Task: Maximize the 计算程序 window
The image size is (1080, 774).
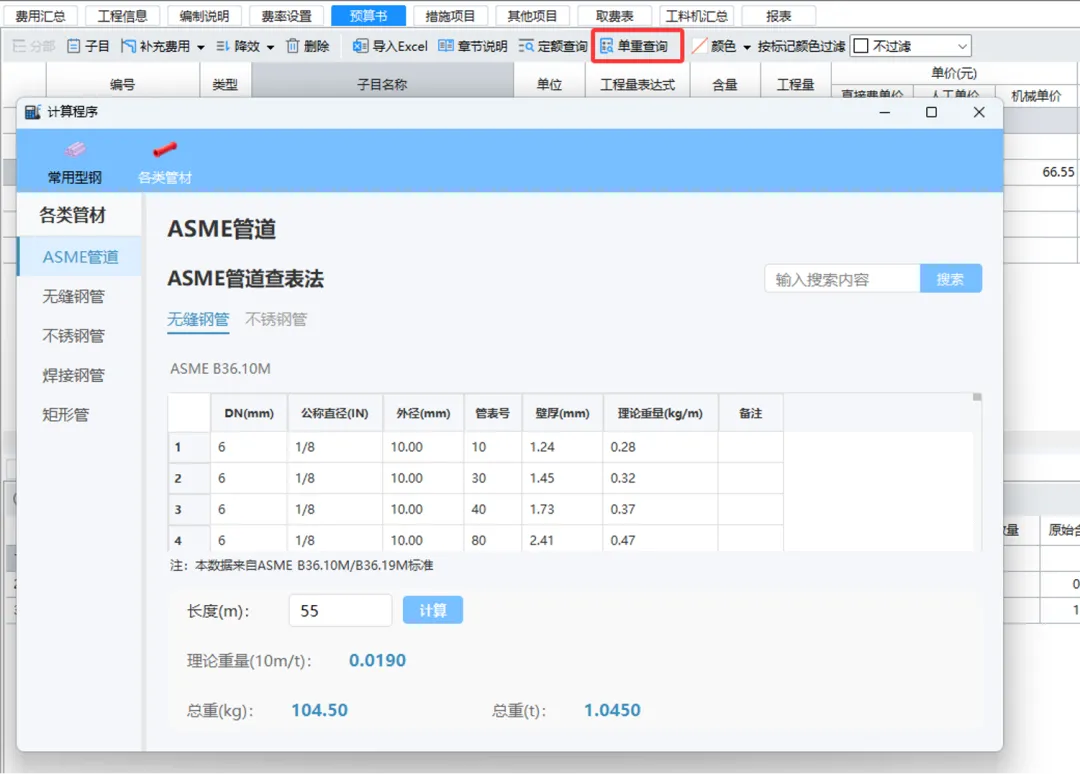Action: pyautogui.click(x=931, y=112)
